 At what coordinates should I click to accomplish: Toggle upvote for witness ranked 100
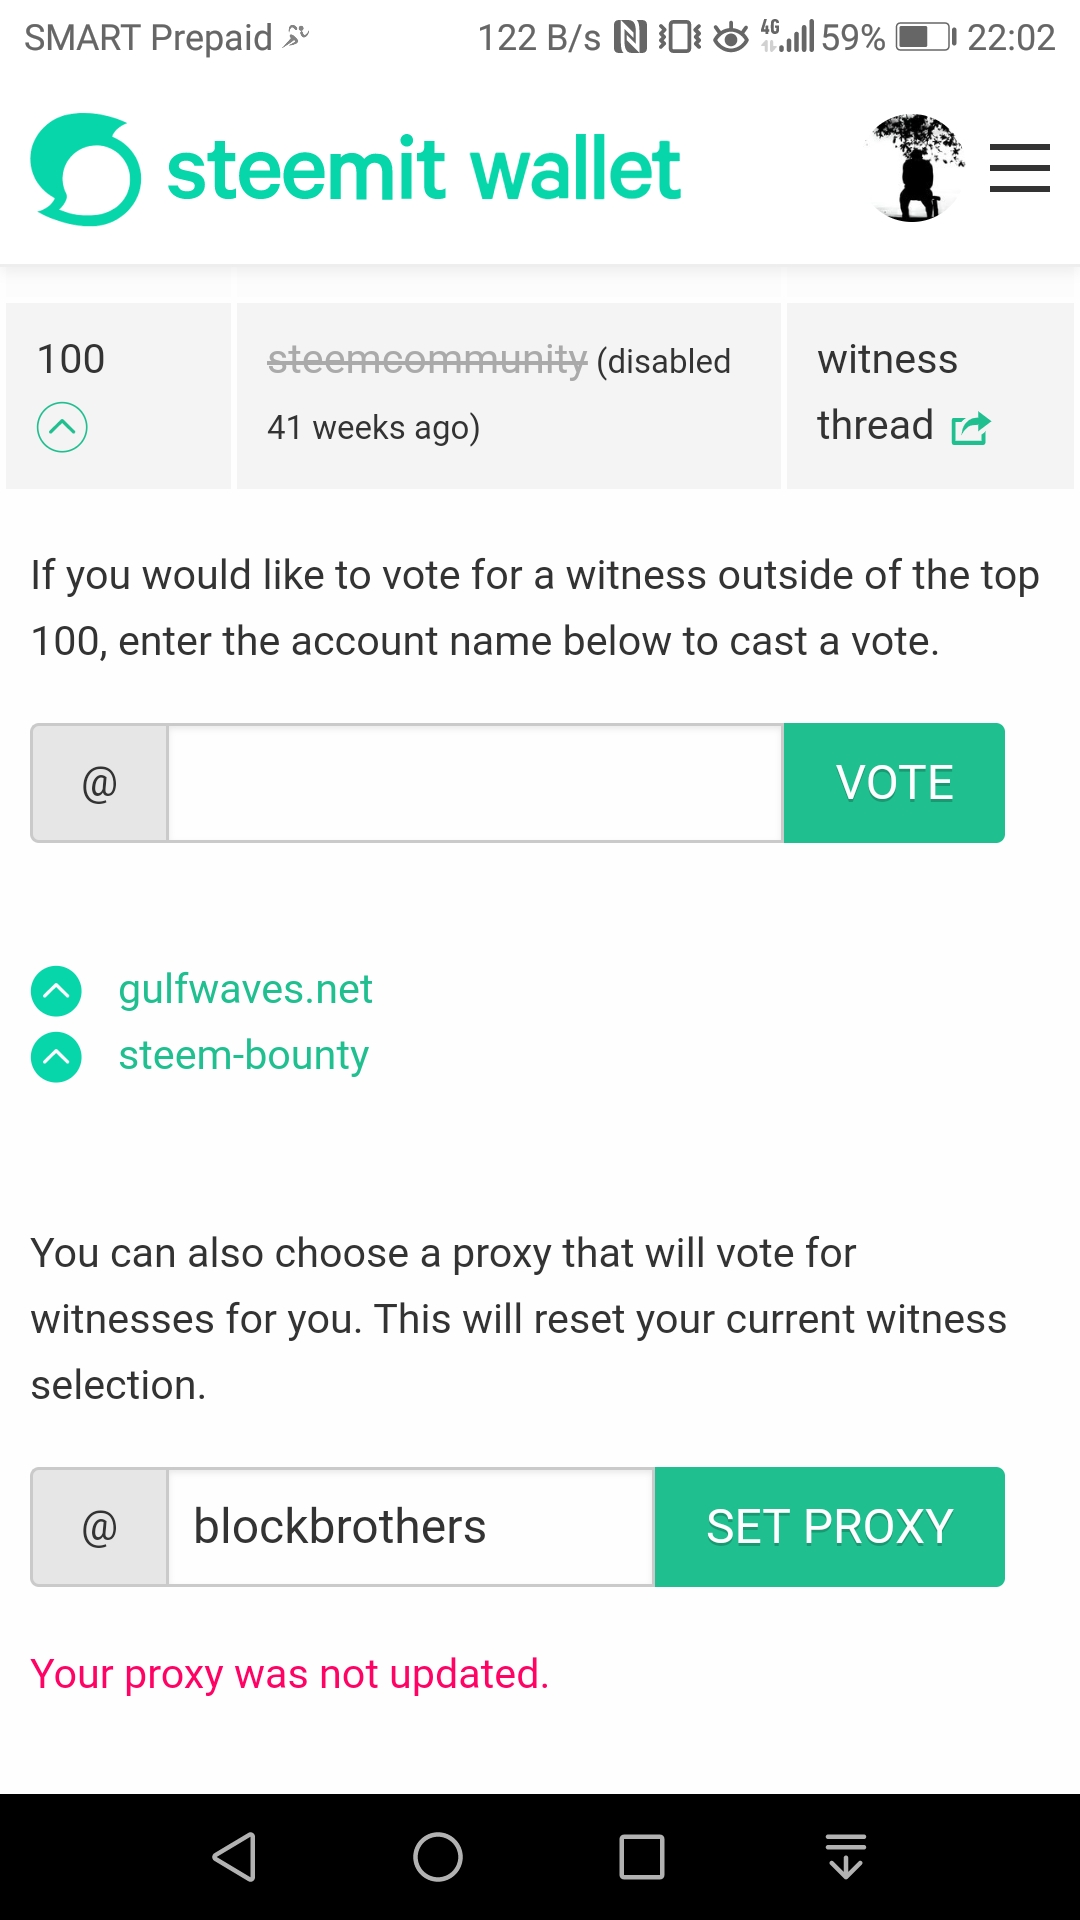tap(62, 428)
